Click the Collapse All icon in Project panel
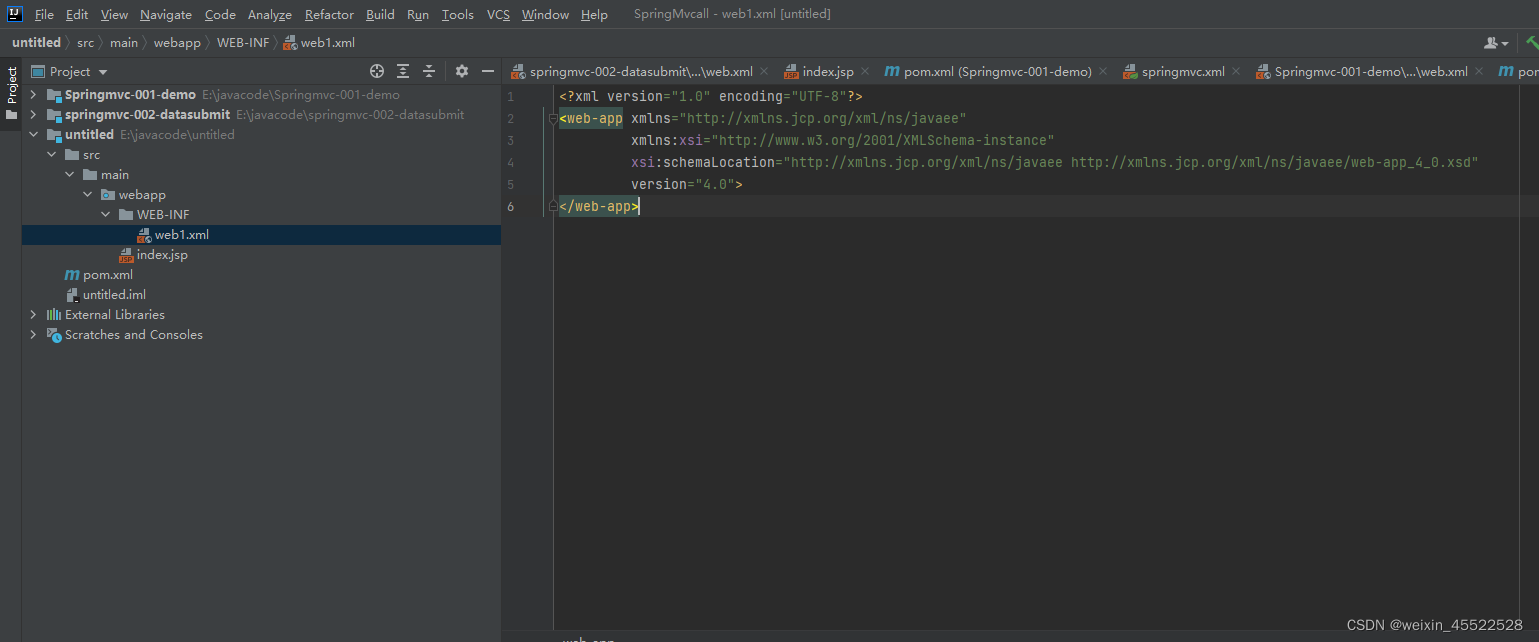 429,71
